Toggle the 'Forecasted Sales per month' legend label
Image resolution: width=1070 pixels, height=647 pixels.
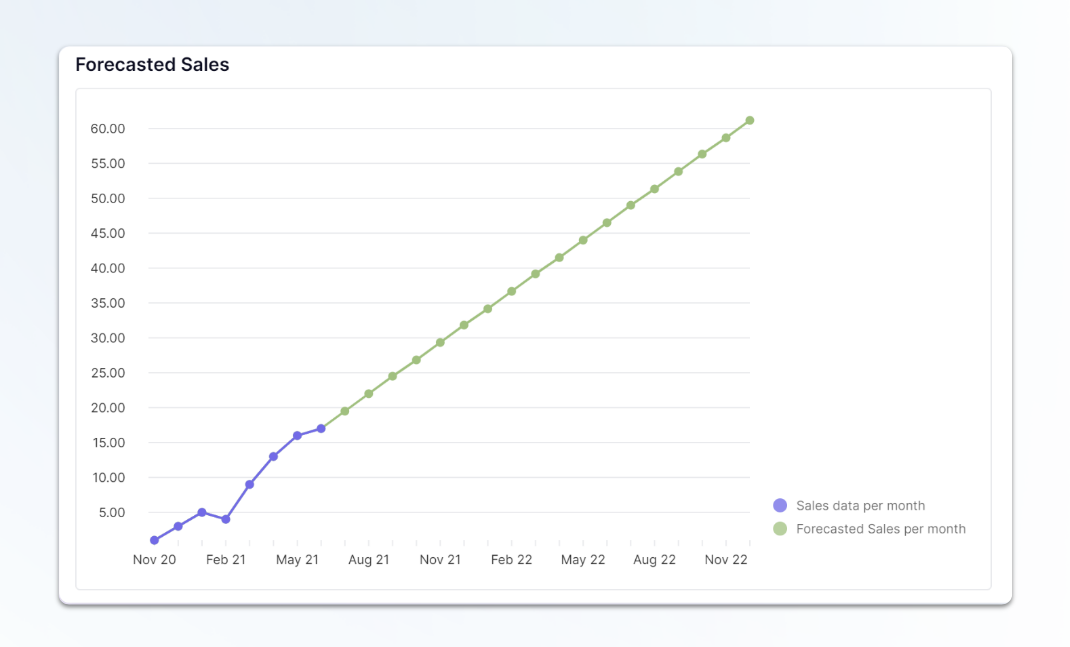pos(881,529)
